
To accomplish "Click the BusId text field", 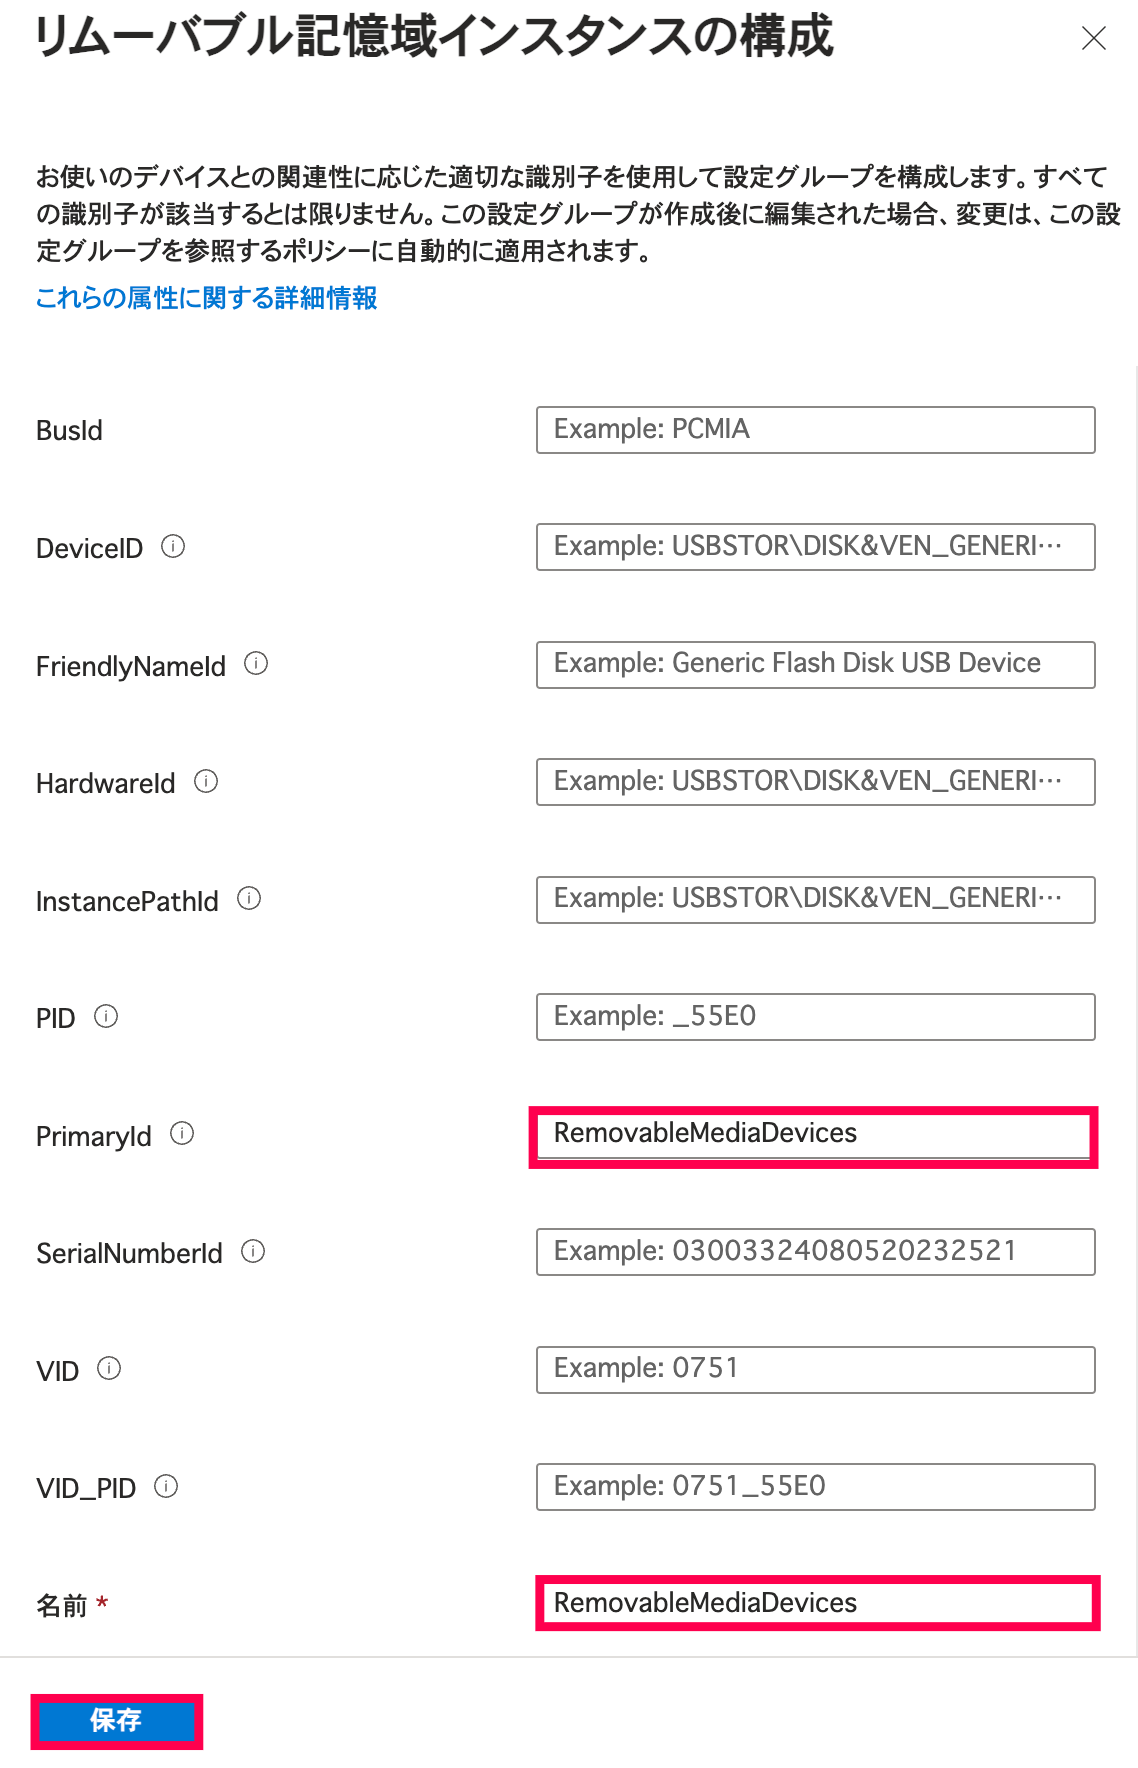I will (x=815, y=430).
